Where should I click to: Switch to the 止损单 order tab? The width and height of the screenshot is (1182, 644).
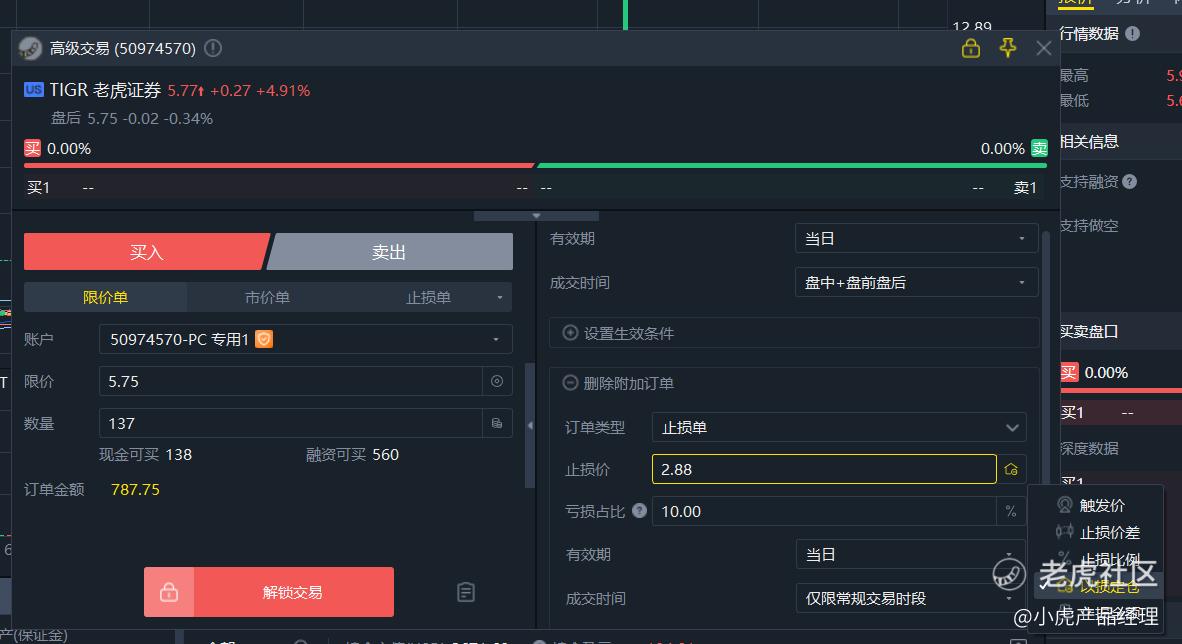coord(428,298)
